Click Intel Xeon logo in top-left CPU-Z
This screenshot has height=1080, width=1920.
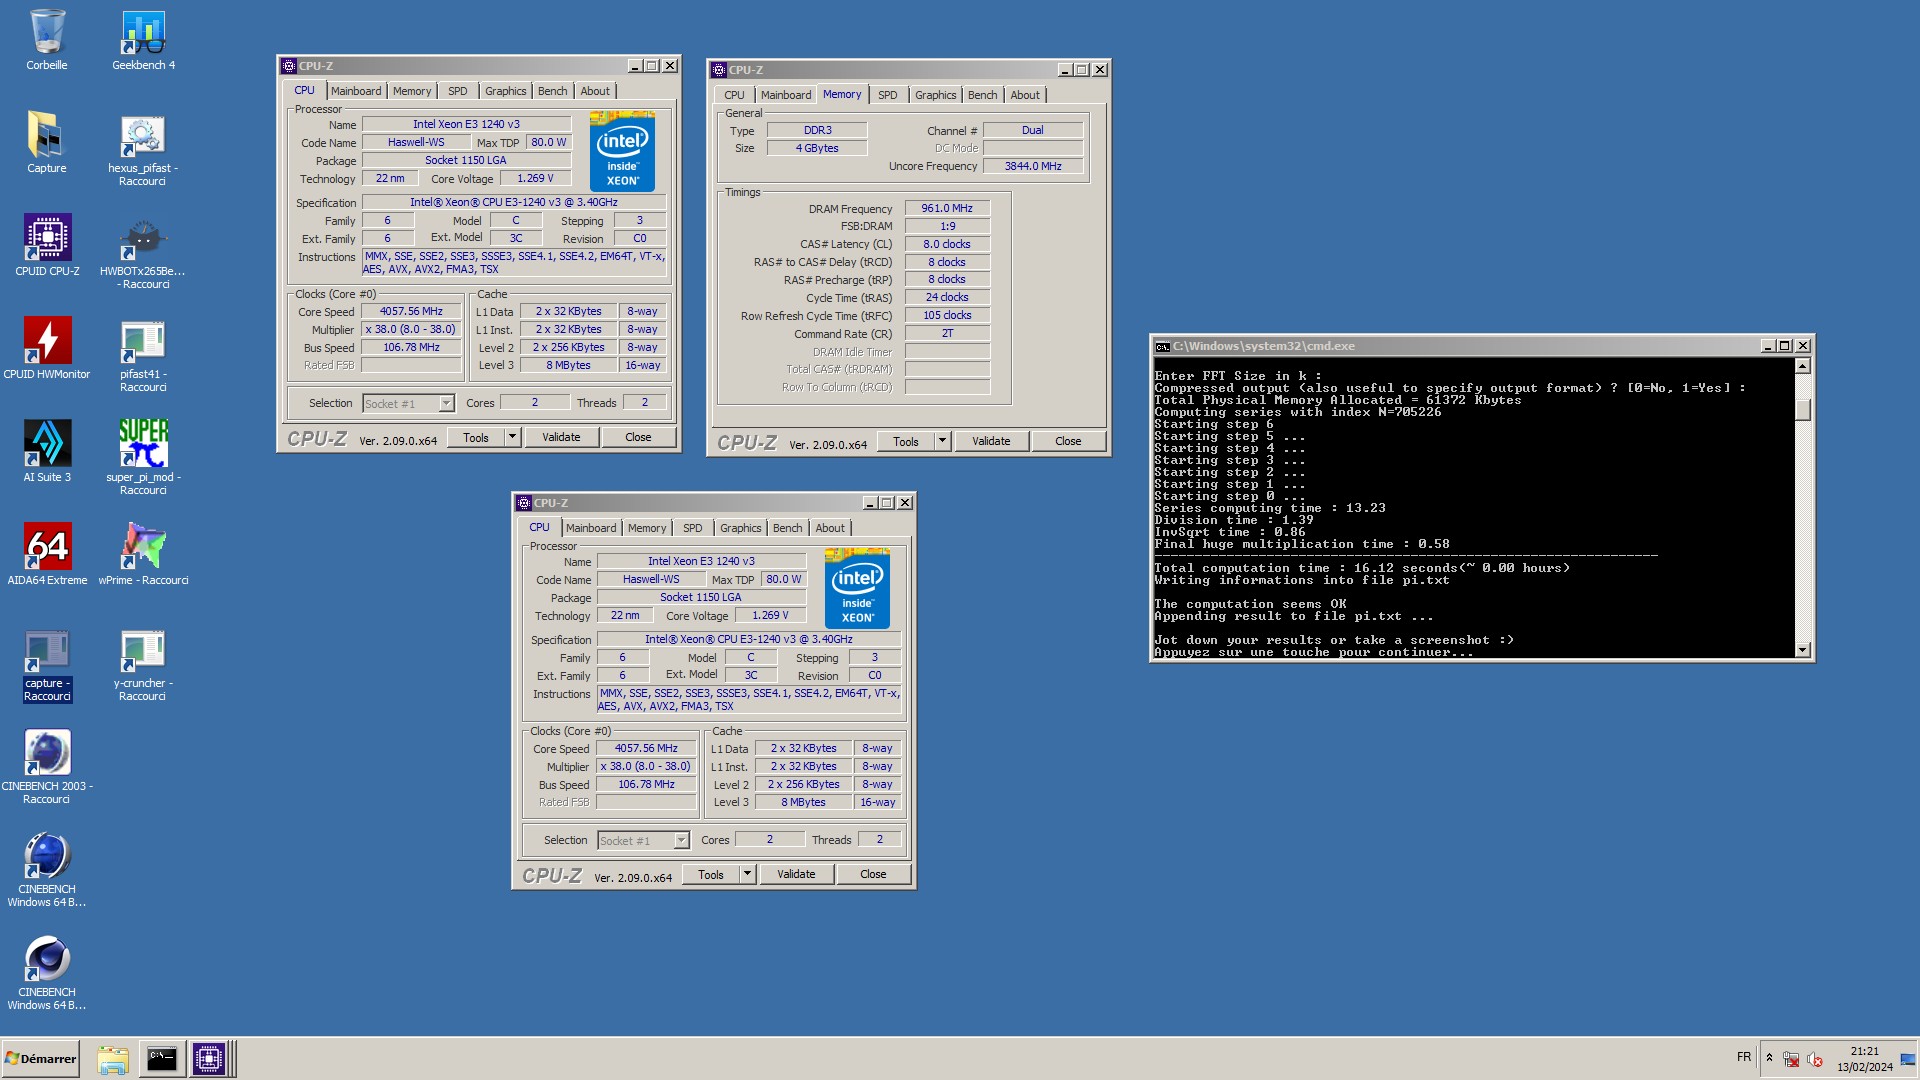(x=622, y=152)
